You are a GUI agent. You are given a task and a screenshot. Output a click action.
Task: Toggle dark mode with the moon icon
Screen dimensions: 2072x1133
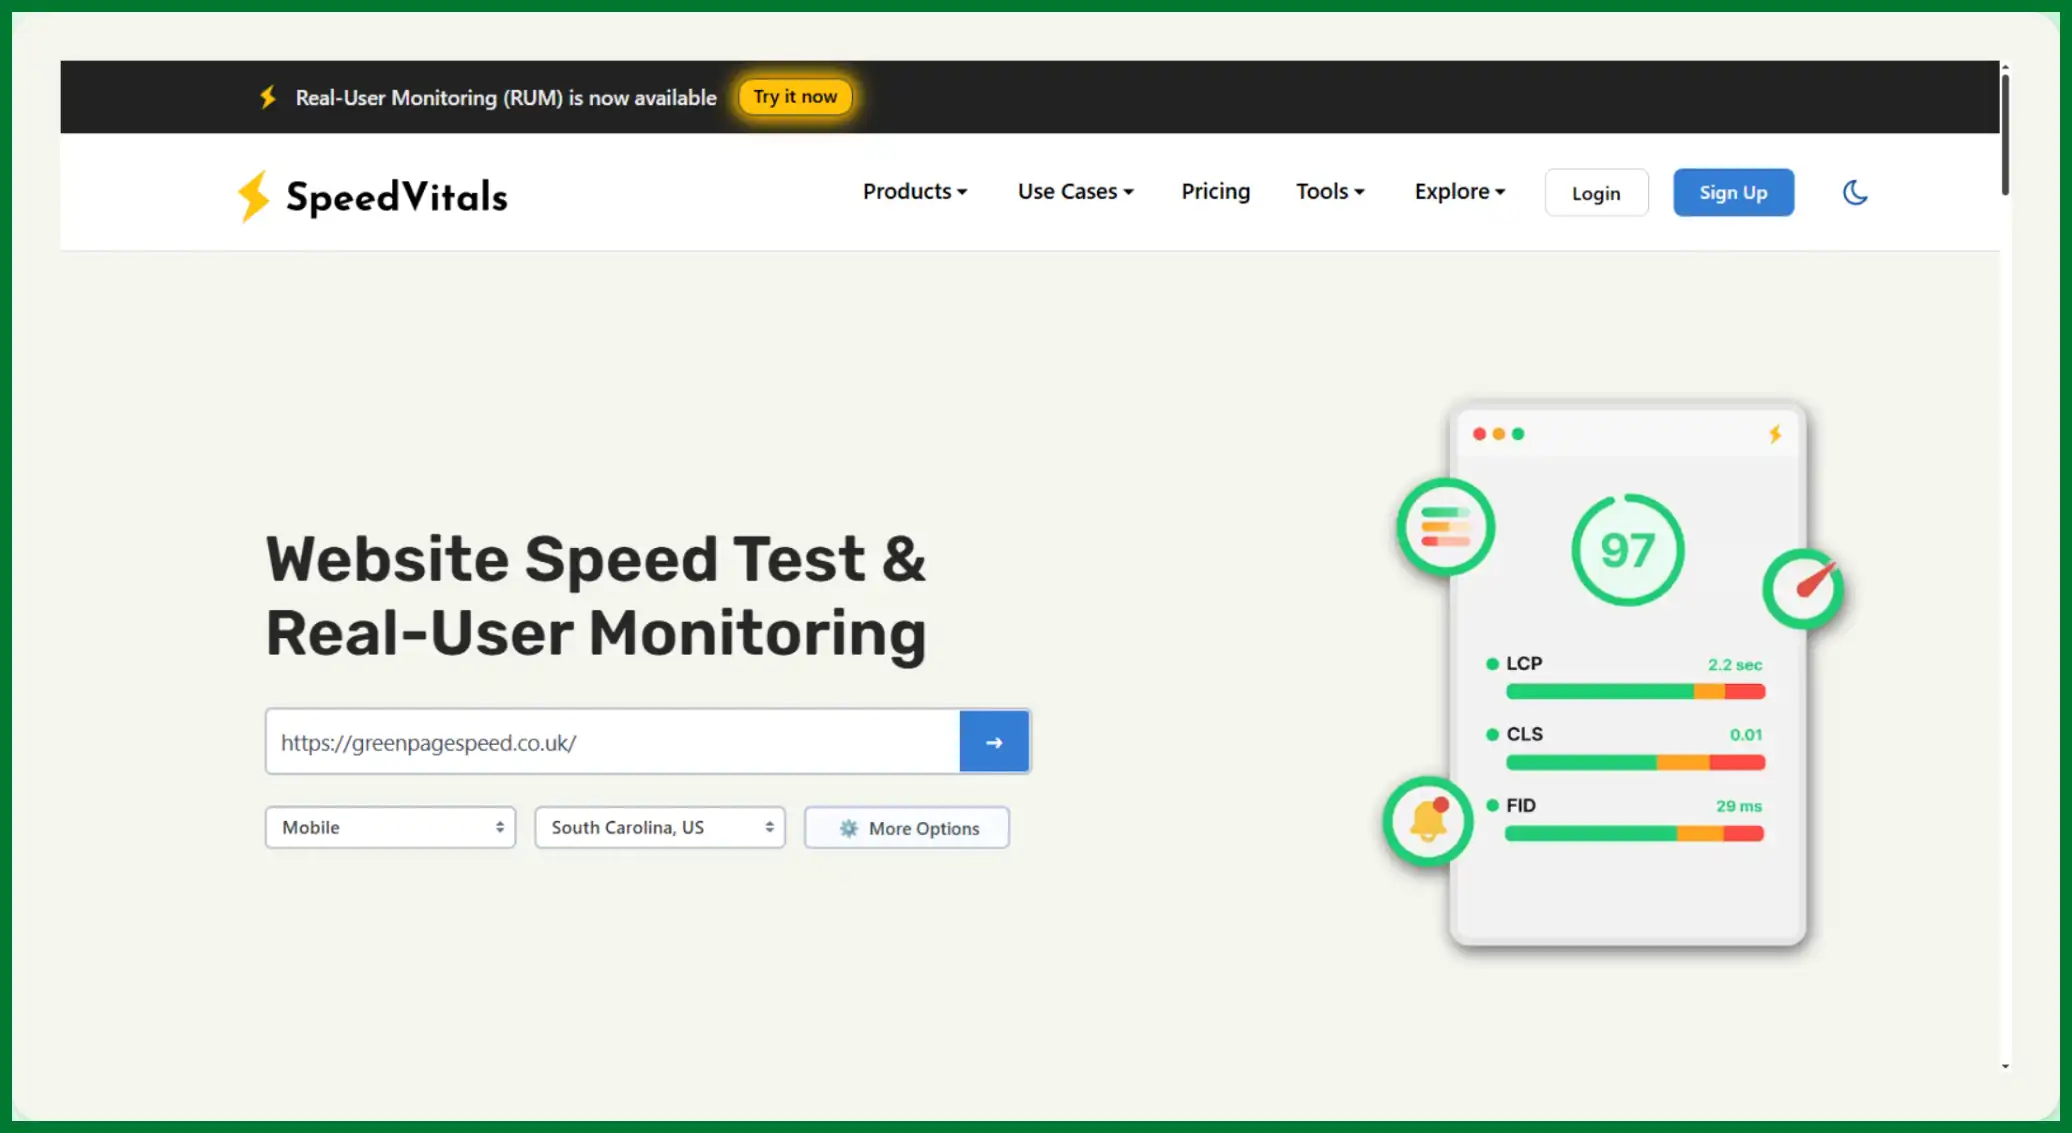[x=1855, y=192]
